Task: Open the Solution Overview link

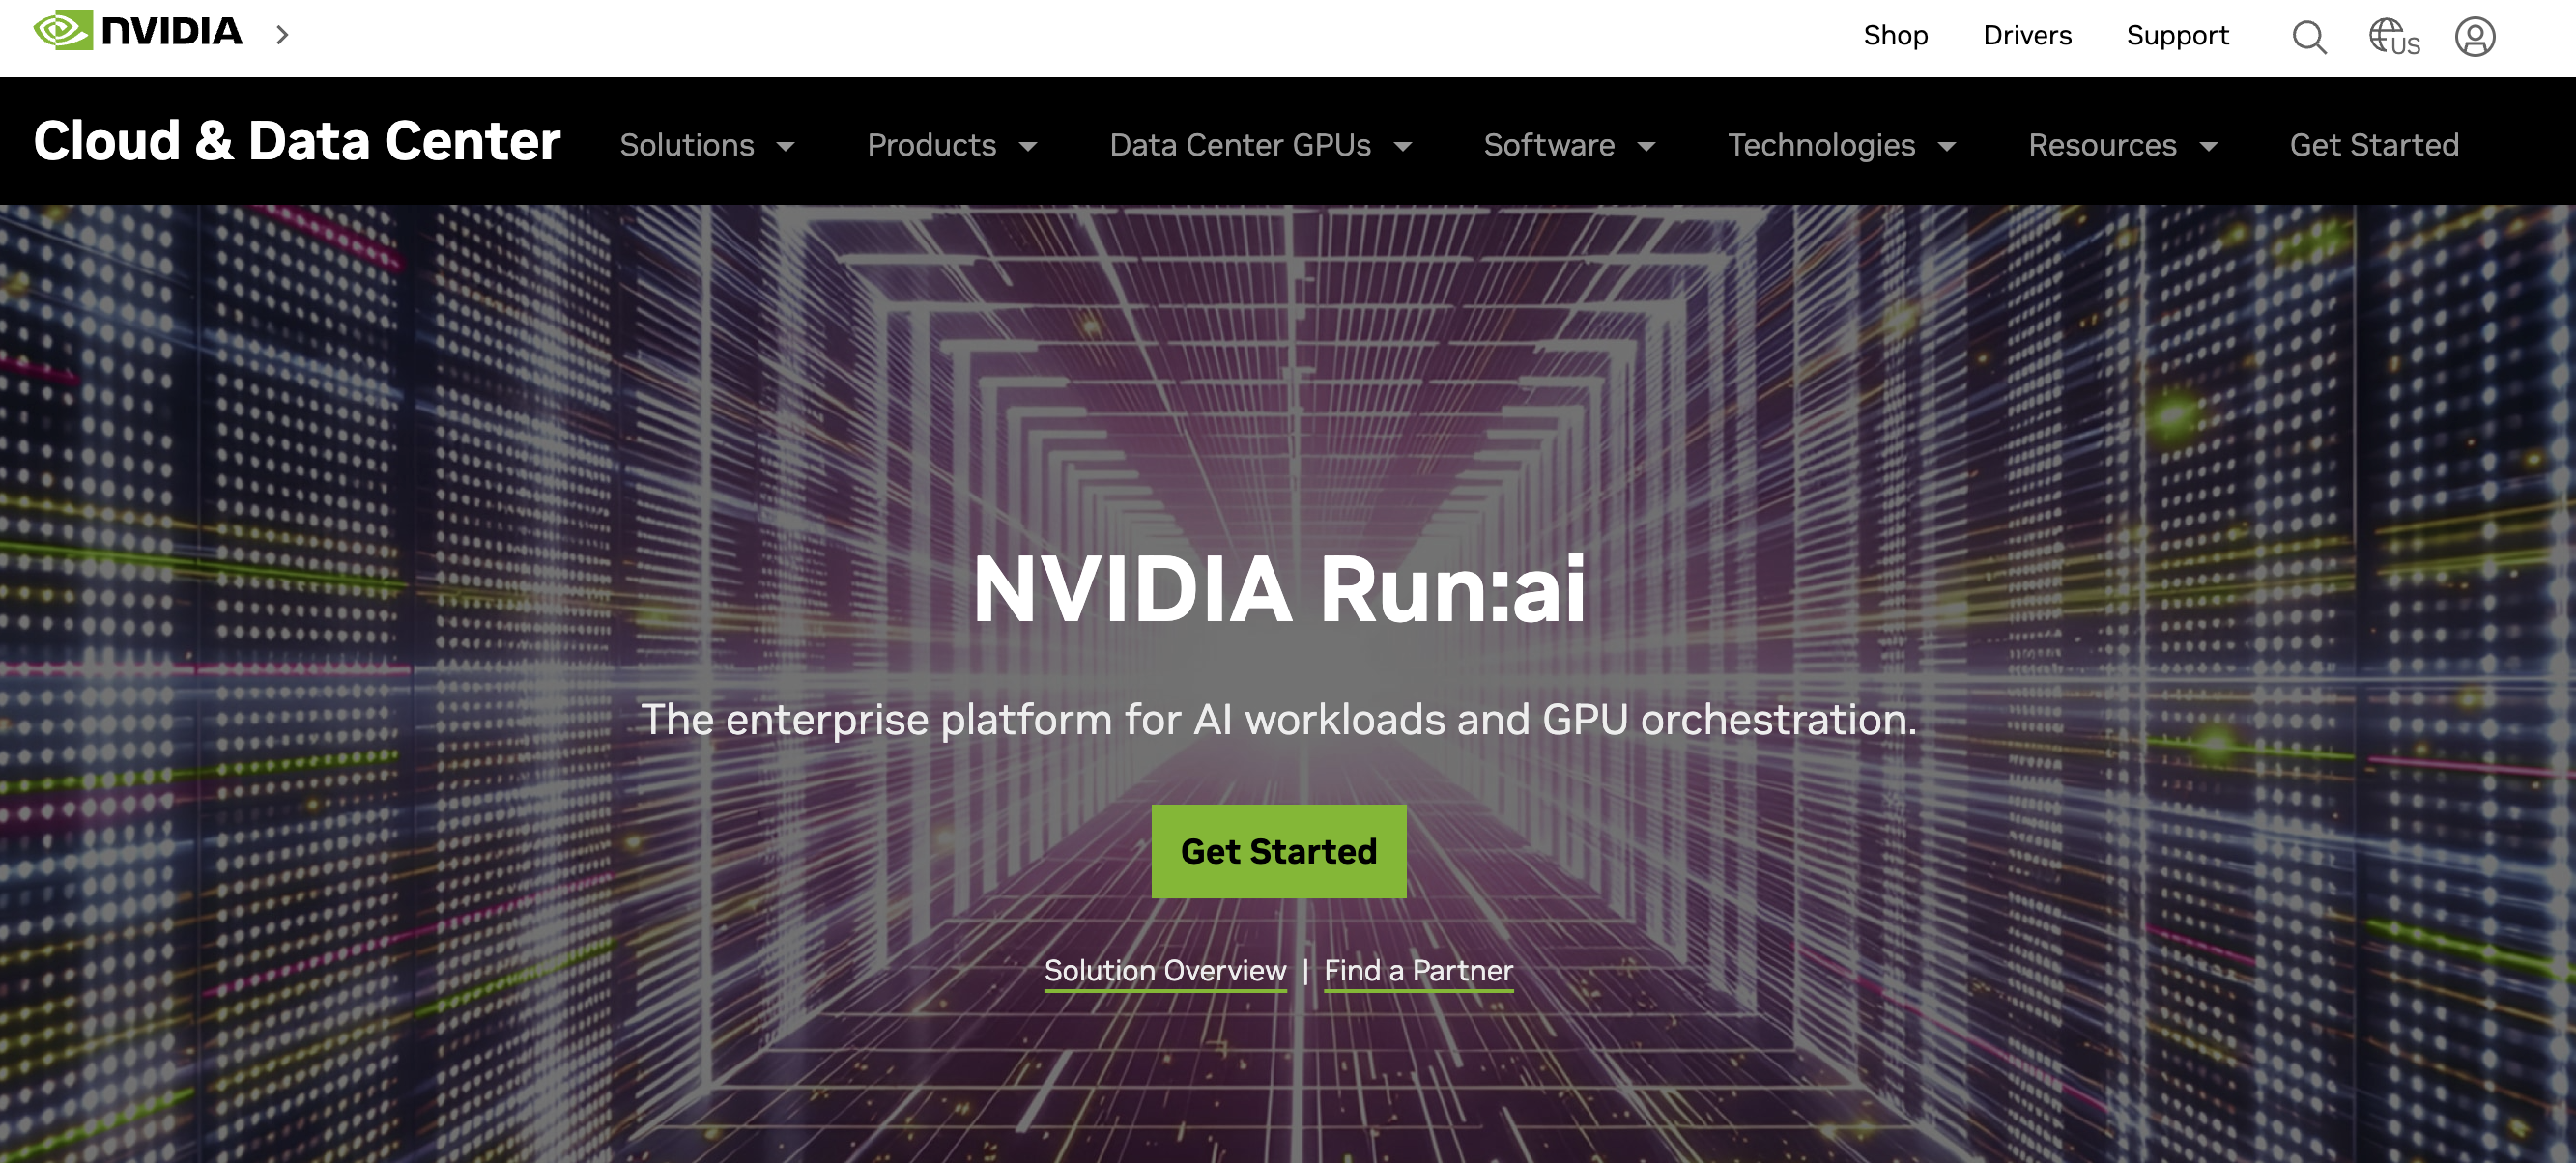Action: click(x=1165, y=969)
